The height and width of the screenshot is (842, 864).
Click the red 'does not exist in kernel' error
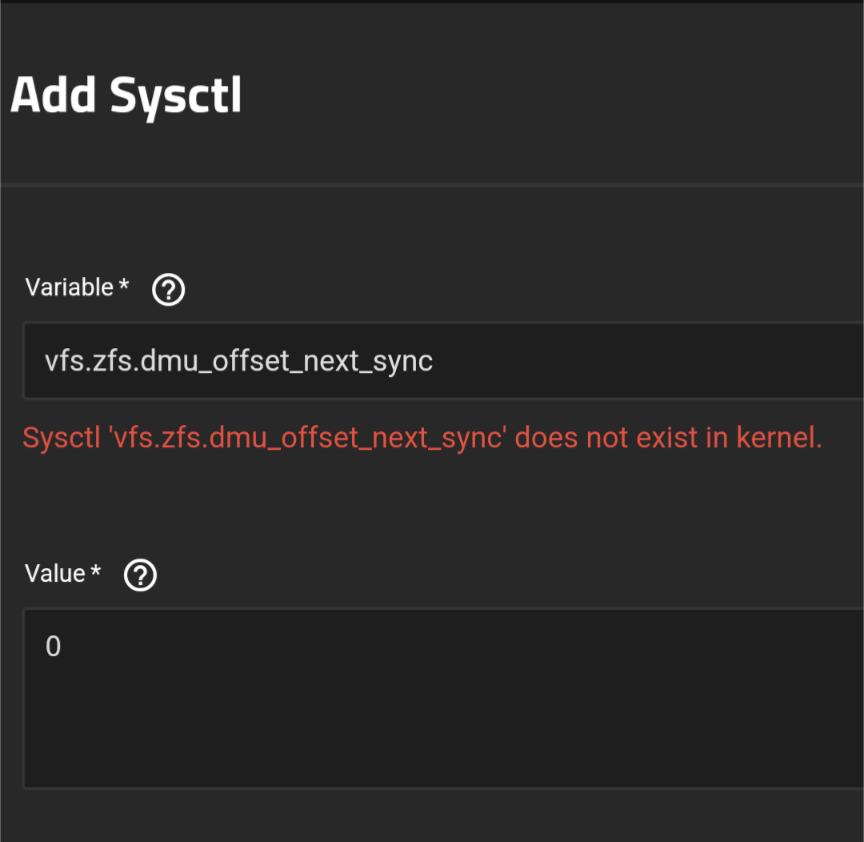tap(422, 437)
